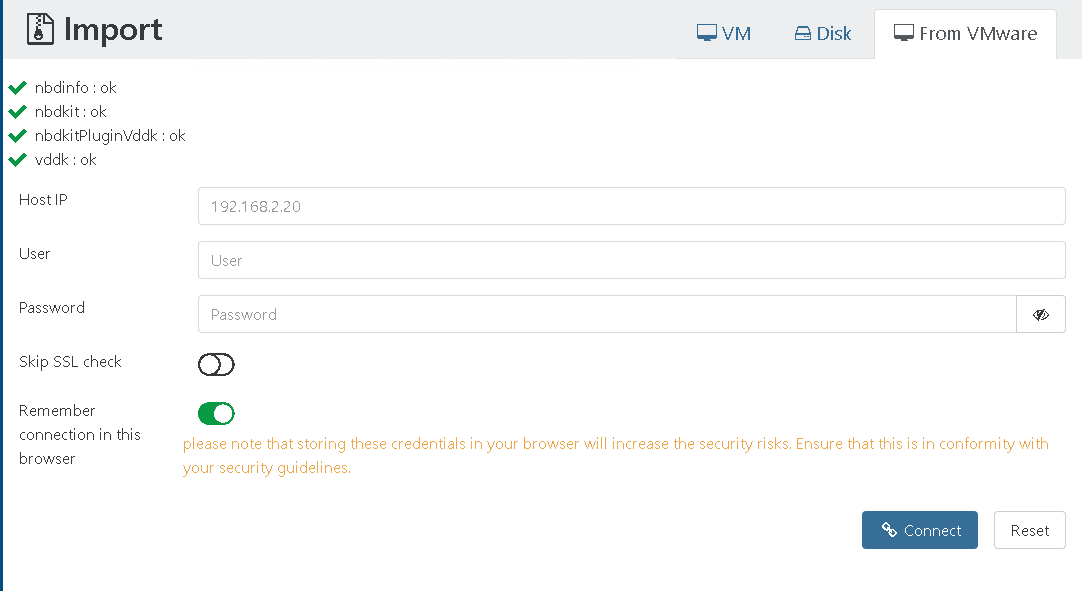1082x591 pixels.
Task: Click the Import archive file icon
Action: [40, 30]
